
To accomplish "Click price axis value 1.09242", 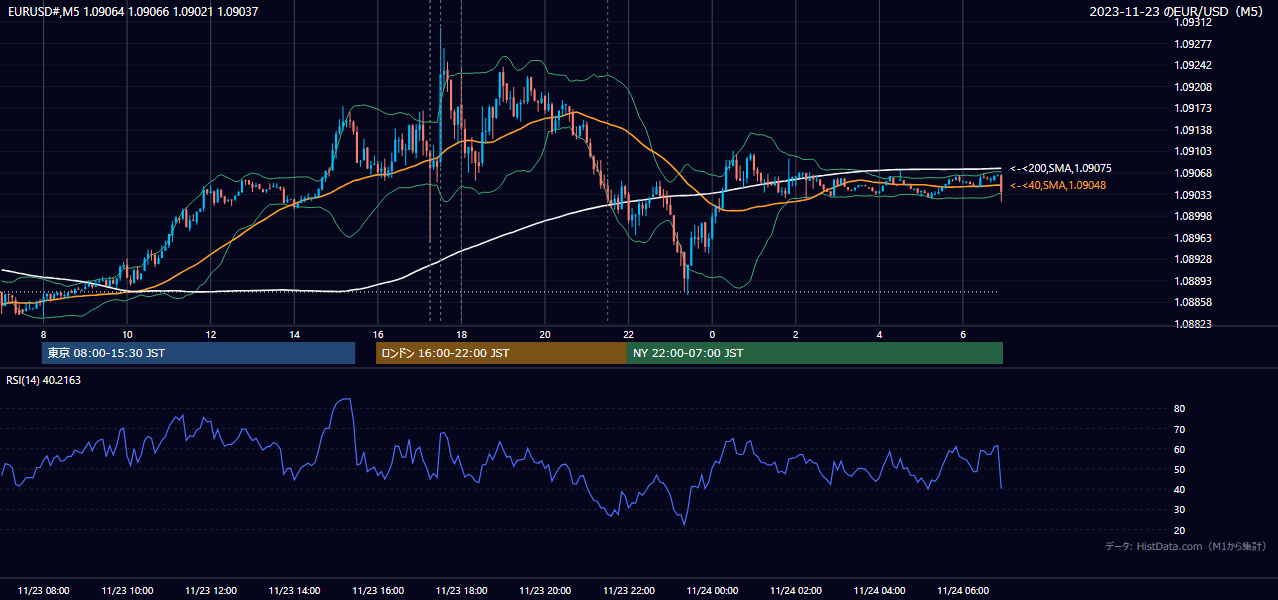I will click(x=1193, y=65).
